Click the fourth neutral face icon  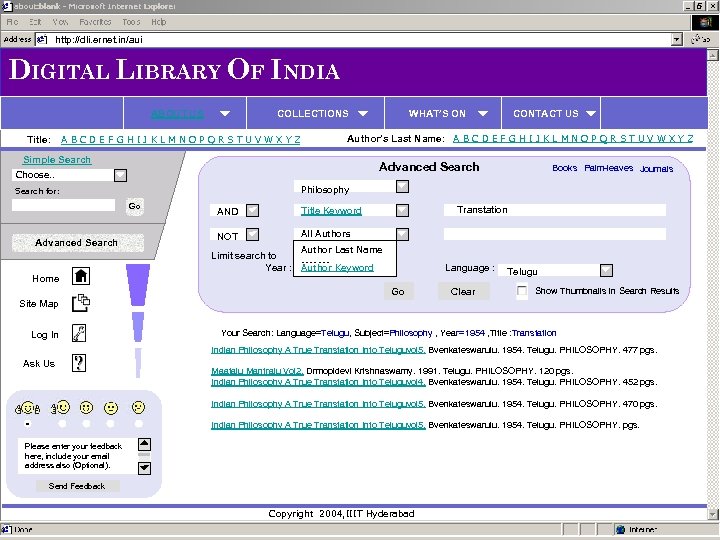coord(111,408)
